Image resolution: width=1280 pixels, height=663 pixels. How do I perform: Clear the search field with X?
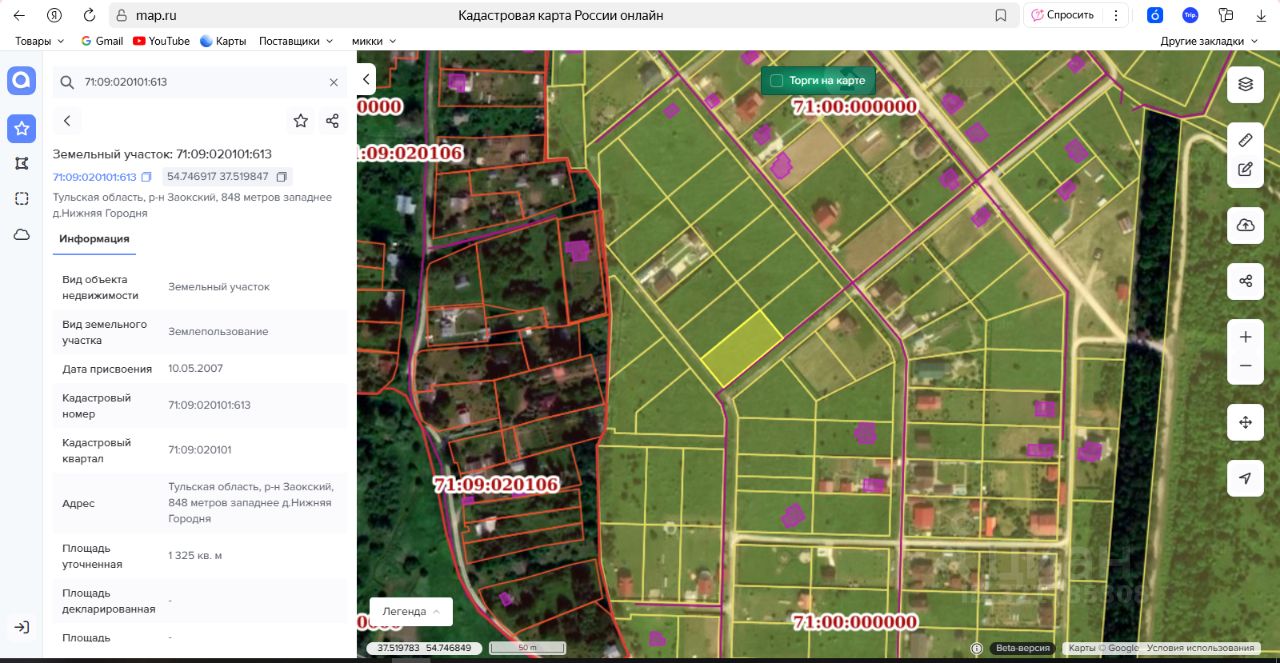tap(334, 82)
